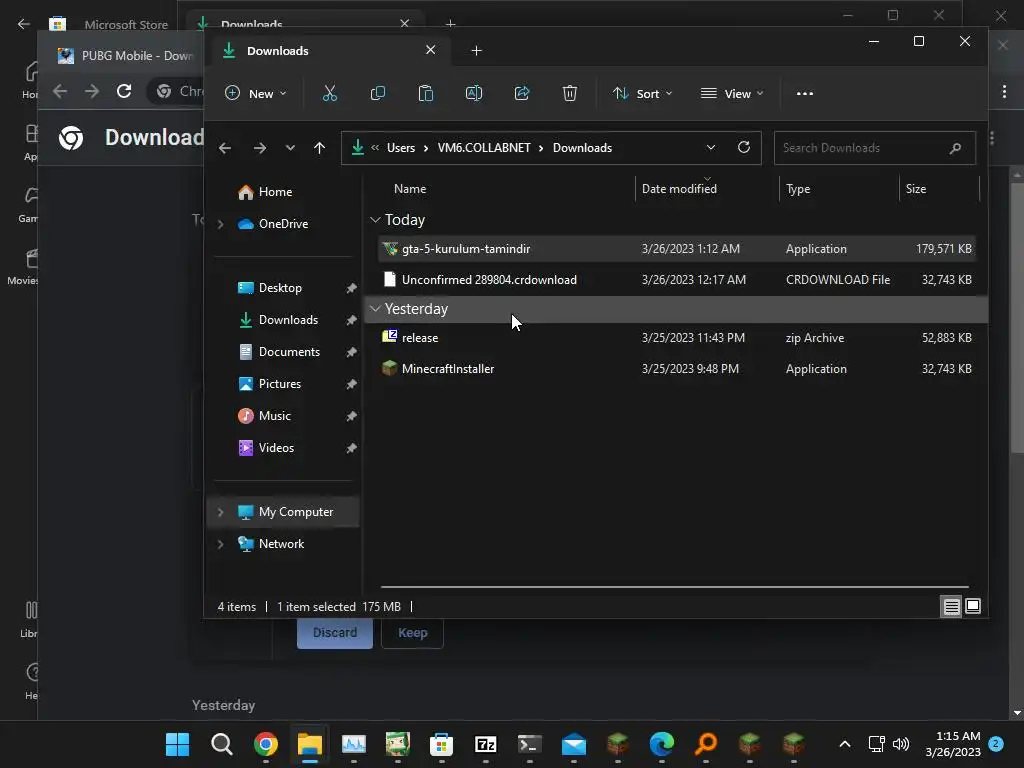Expand Network tree node

(x=221, y=544)
